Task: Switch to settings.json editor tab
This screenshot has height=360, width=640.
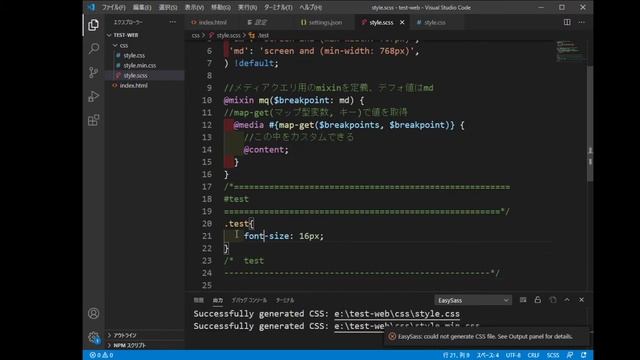Action: [x=325, y=22]
